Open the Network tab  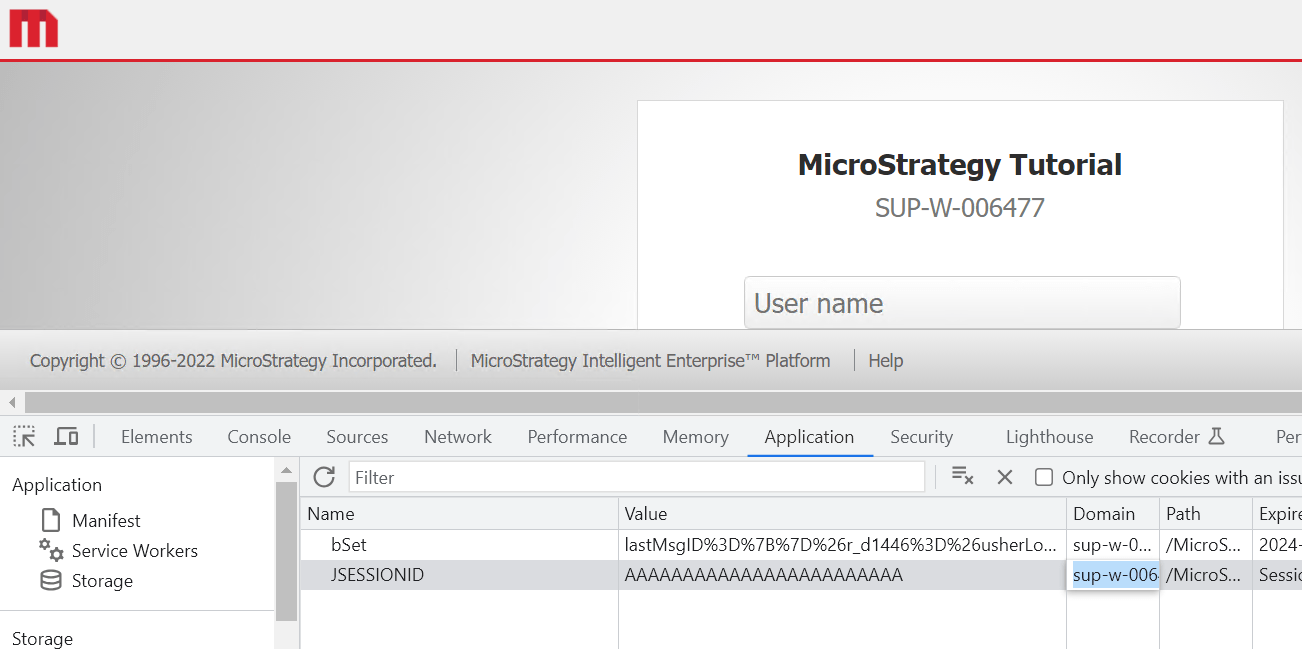click(457, 437)
